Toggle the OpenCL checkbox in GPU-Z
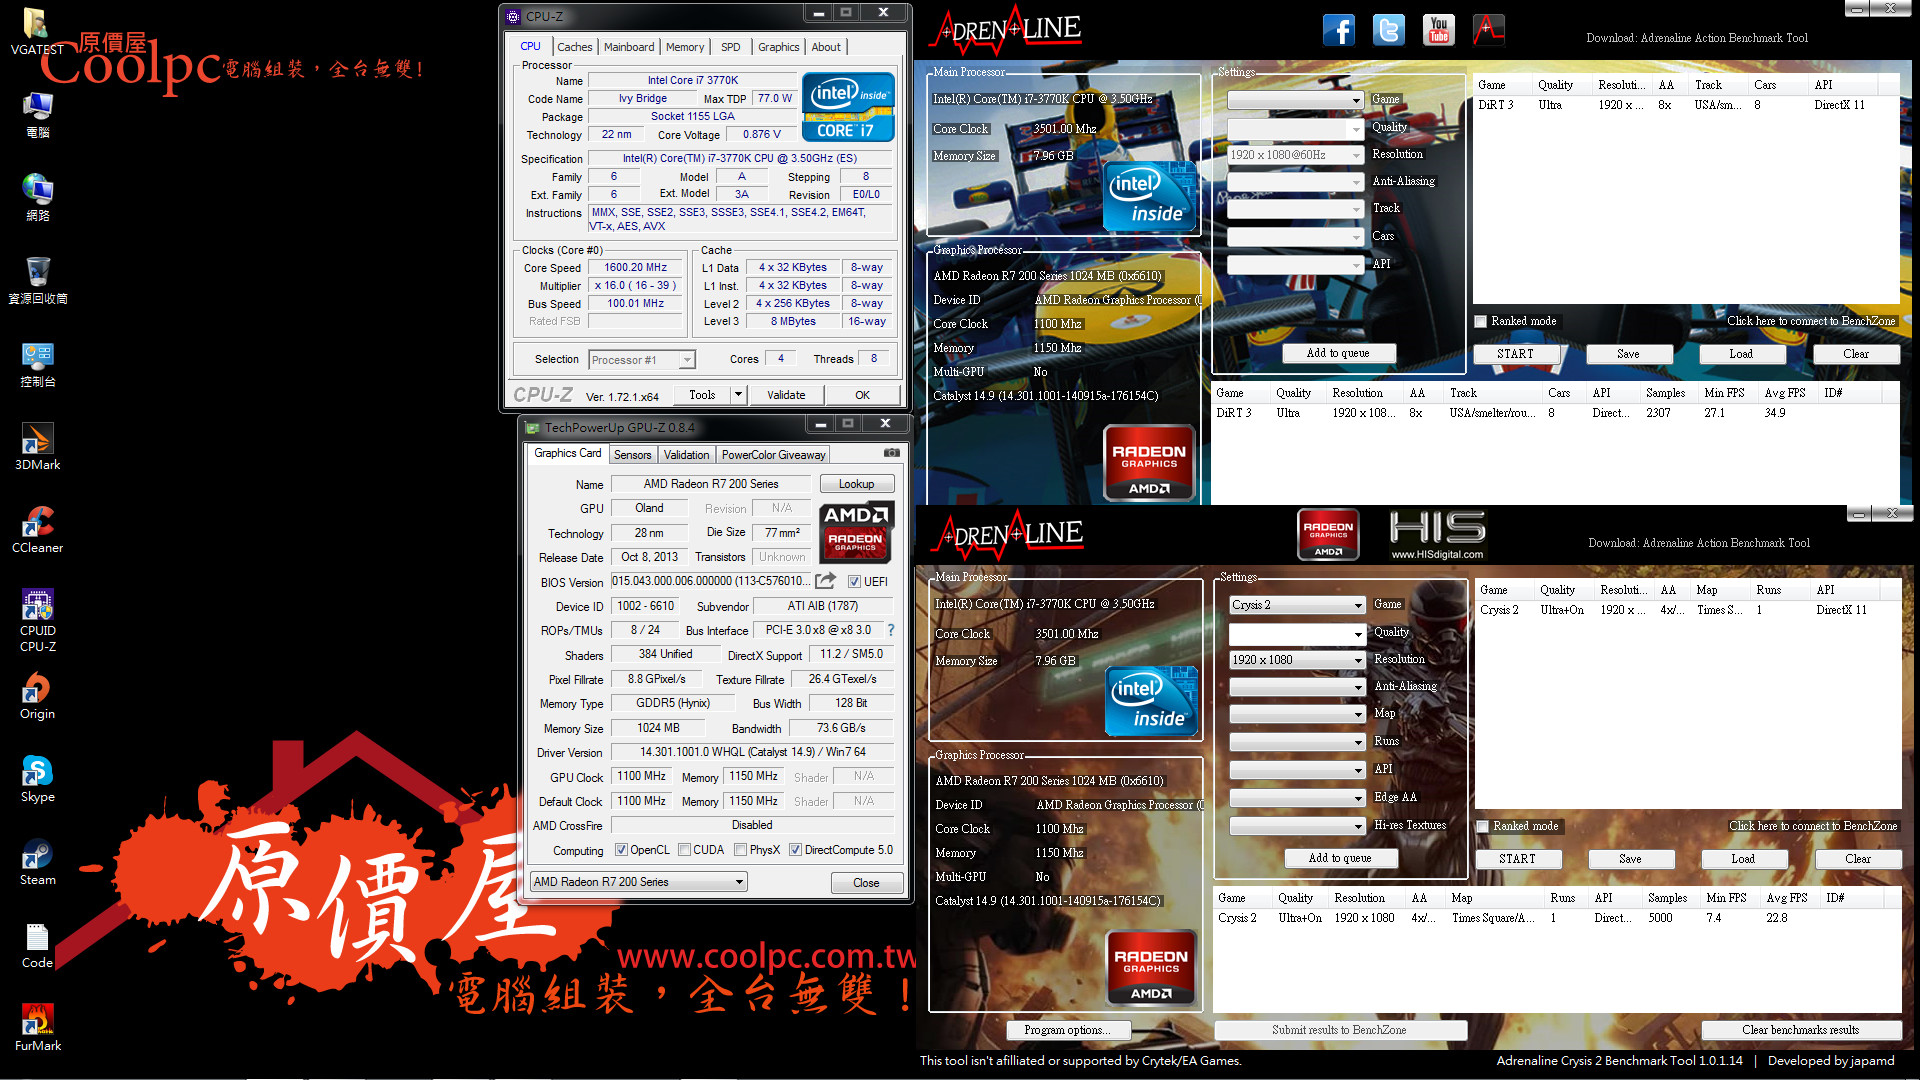This screenshot has height=1080, width=1920. (621, 850)
